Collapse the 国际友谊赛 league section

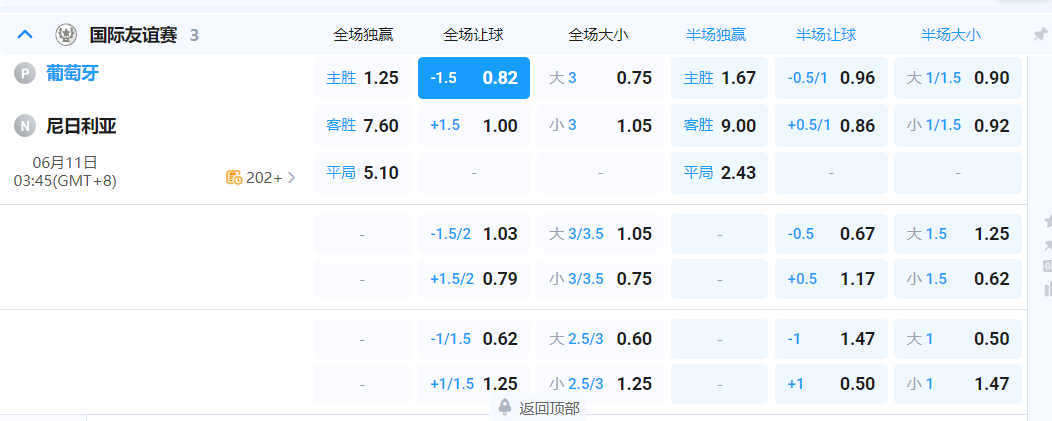click(25, 34)
